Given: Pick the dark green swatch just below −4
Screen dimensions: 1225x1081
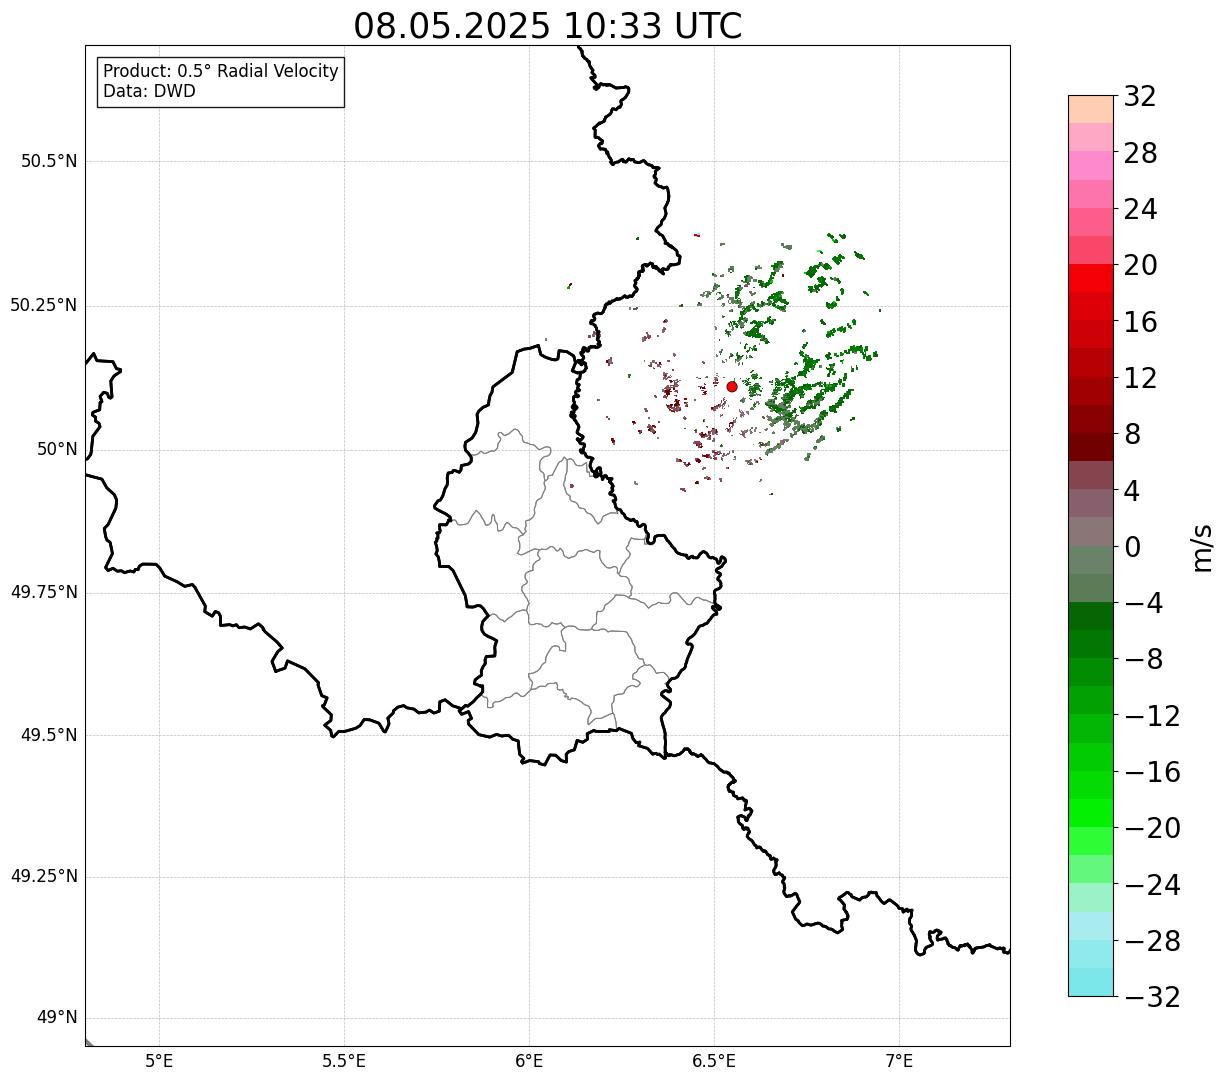Looking at the screenshot, I should (x=1090, y=616).
